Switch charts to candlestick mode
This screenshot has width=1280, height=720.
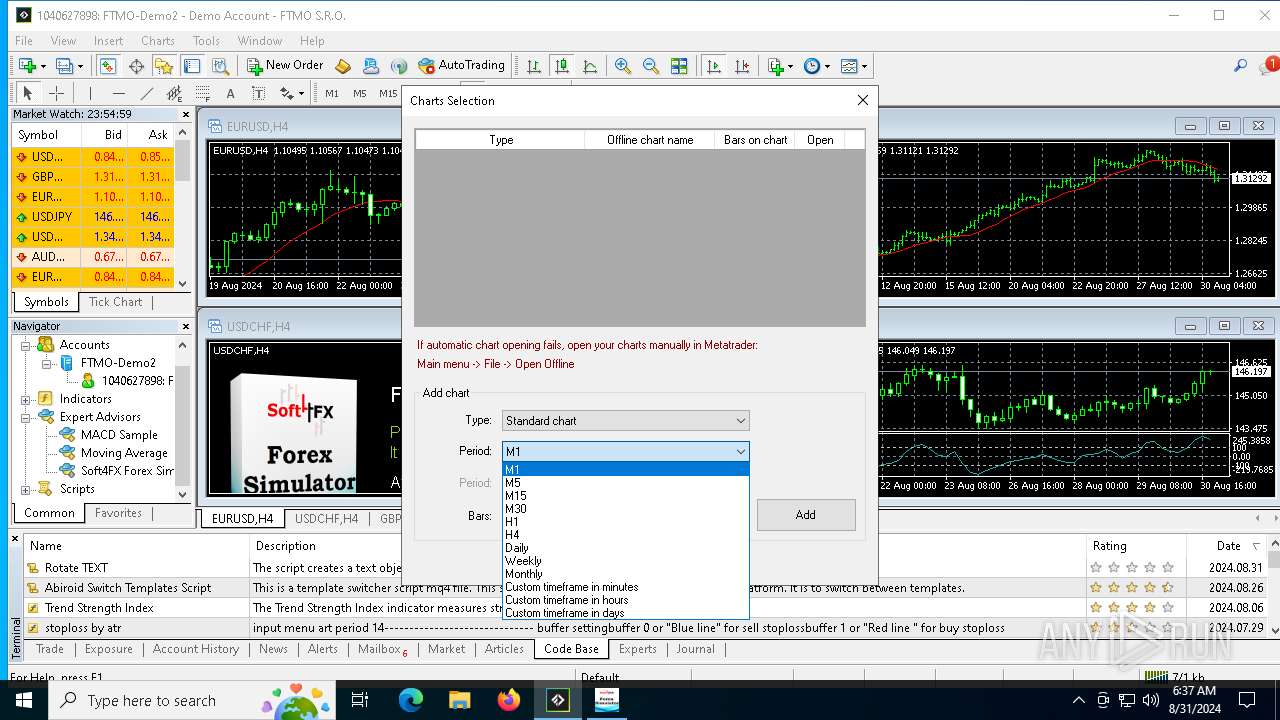(562, 66)
